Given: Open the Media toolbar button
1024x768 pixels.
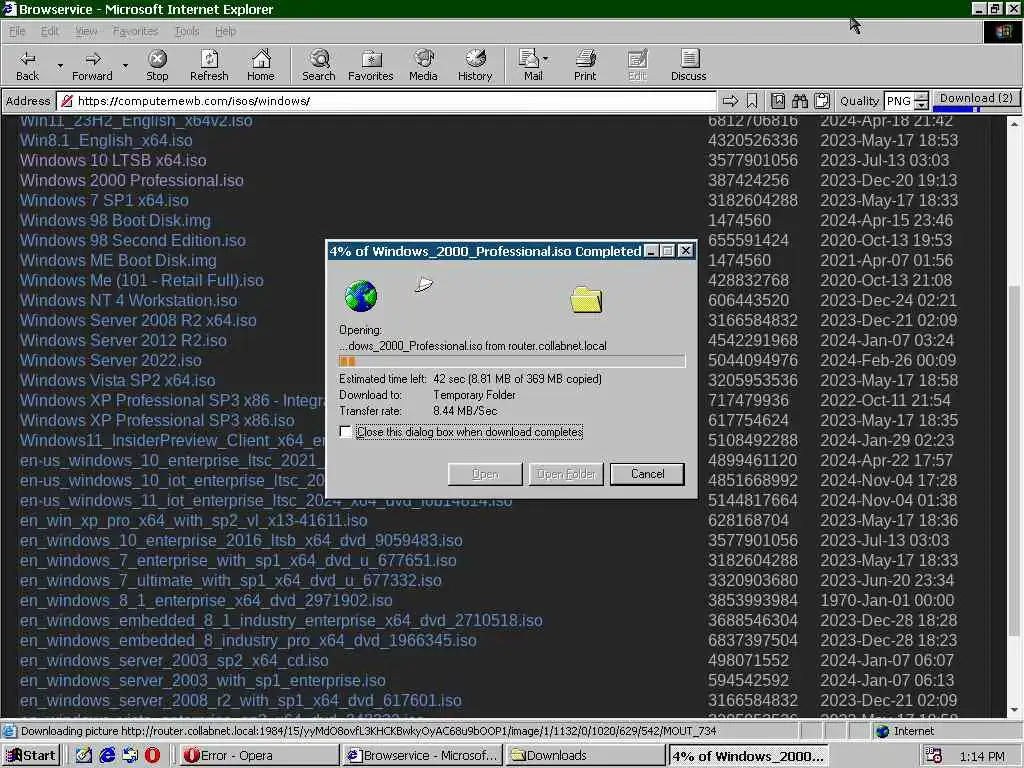Looking at the screenshot, I should point(423,65).
